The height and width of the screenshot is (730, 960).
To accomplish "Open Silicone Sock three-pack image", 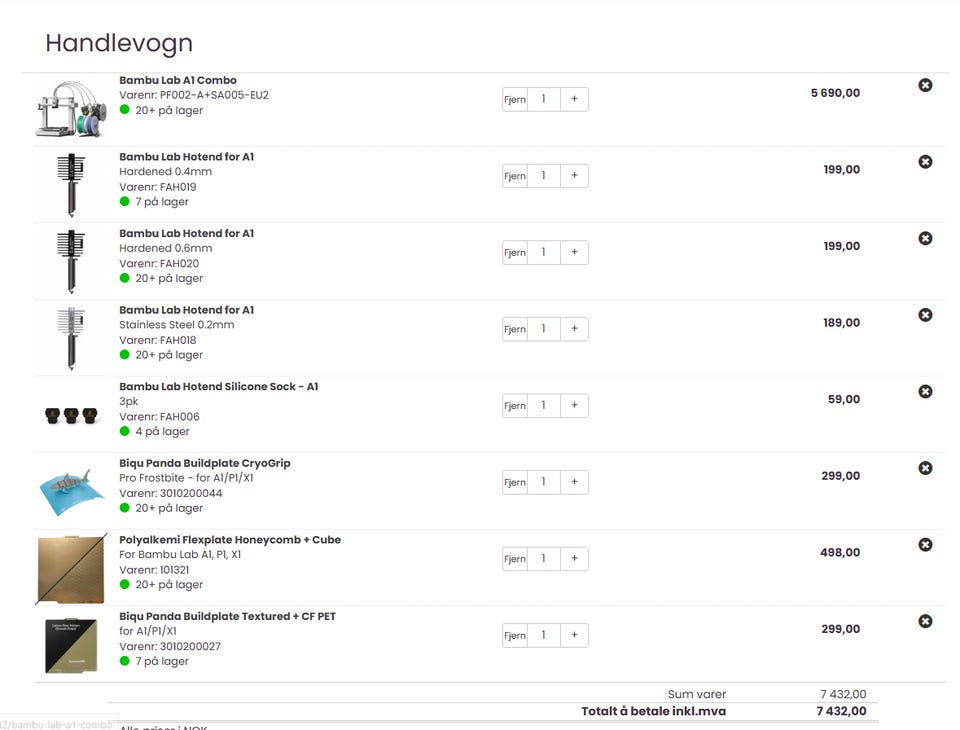I will pos(71,416).
